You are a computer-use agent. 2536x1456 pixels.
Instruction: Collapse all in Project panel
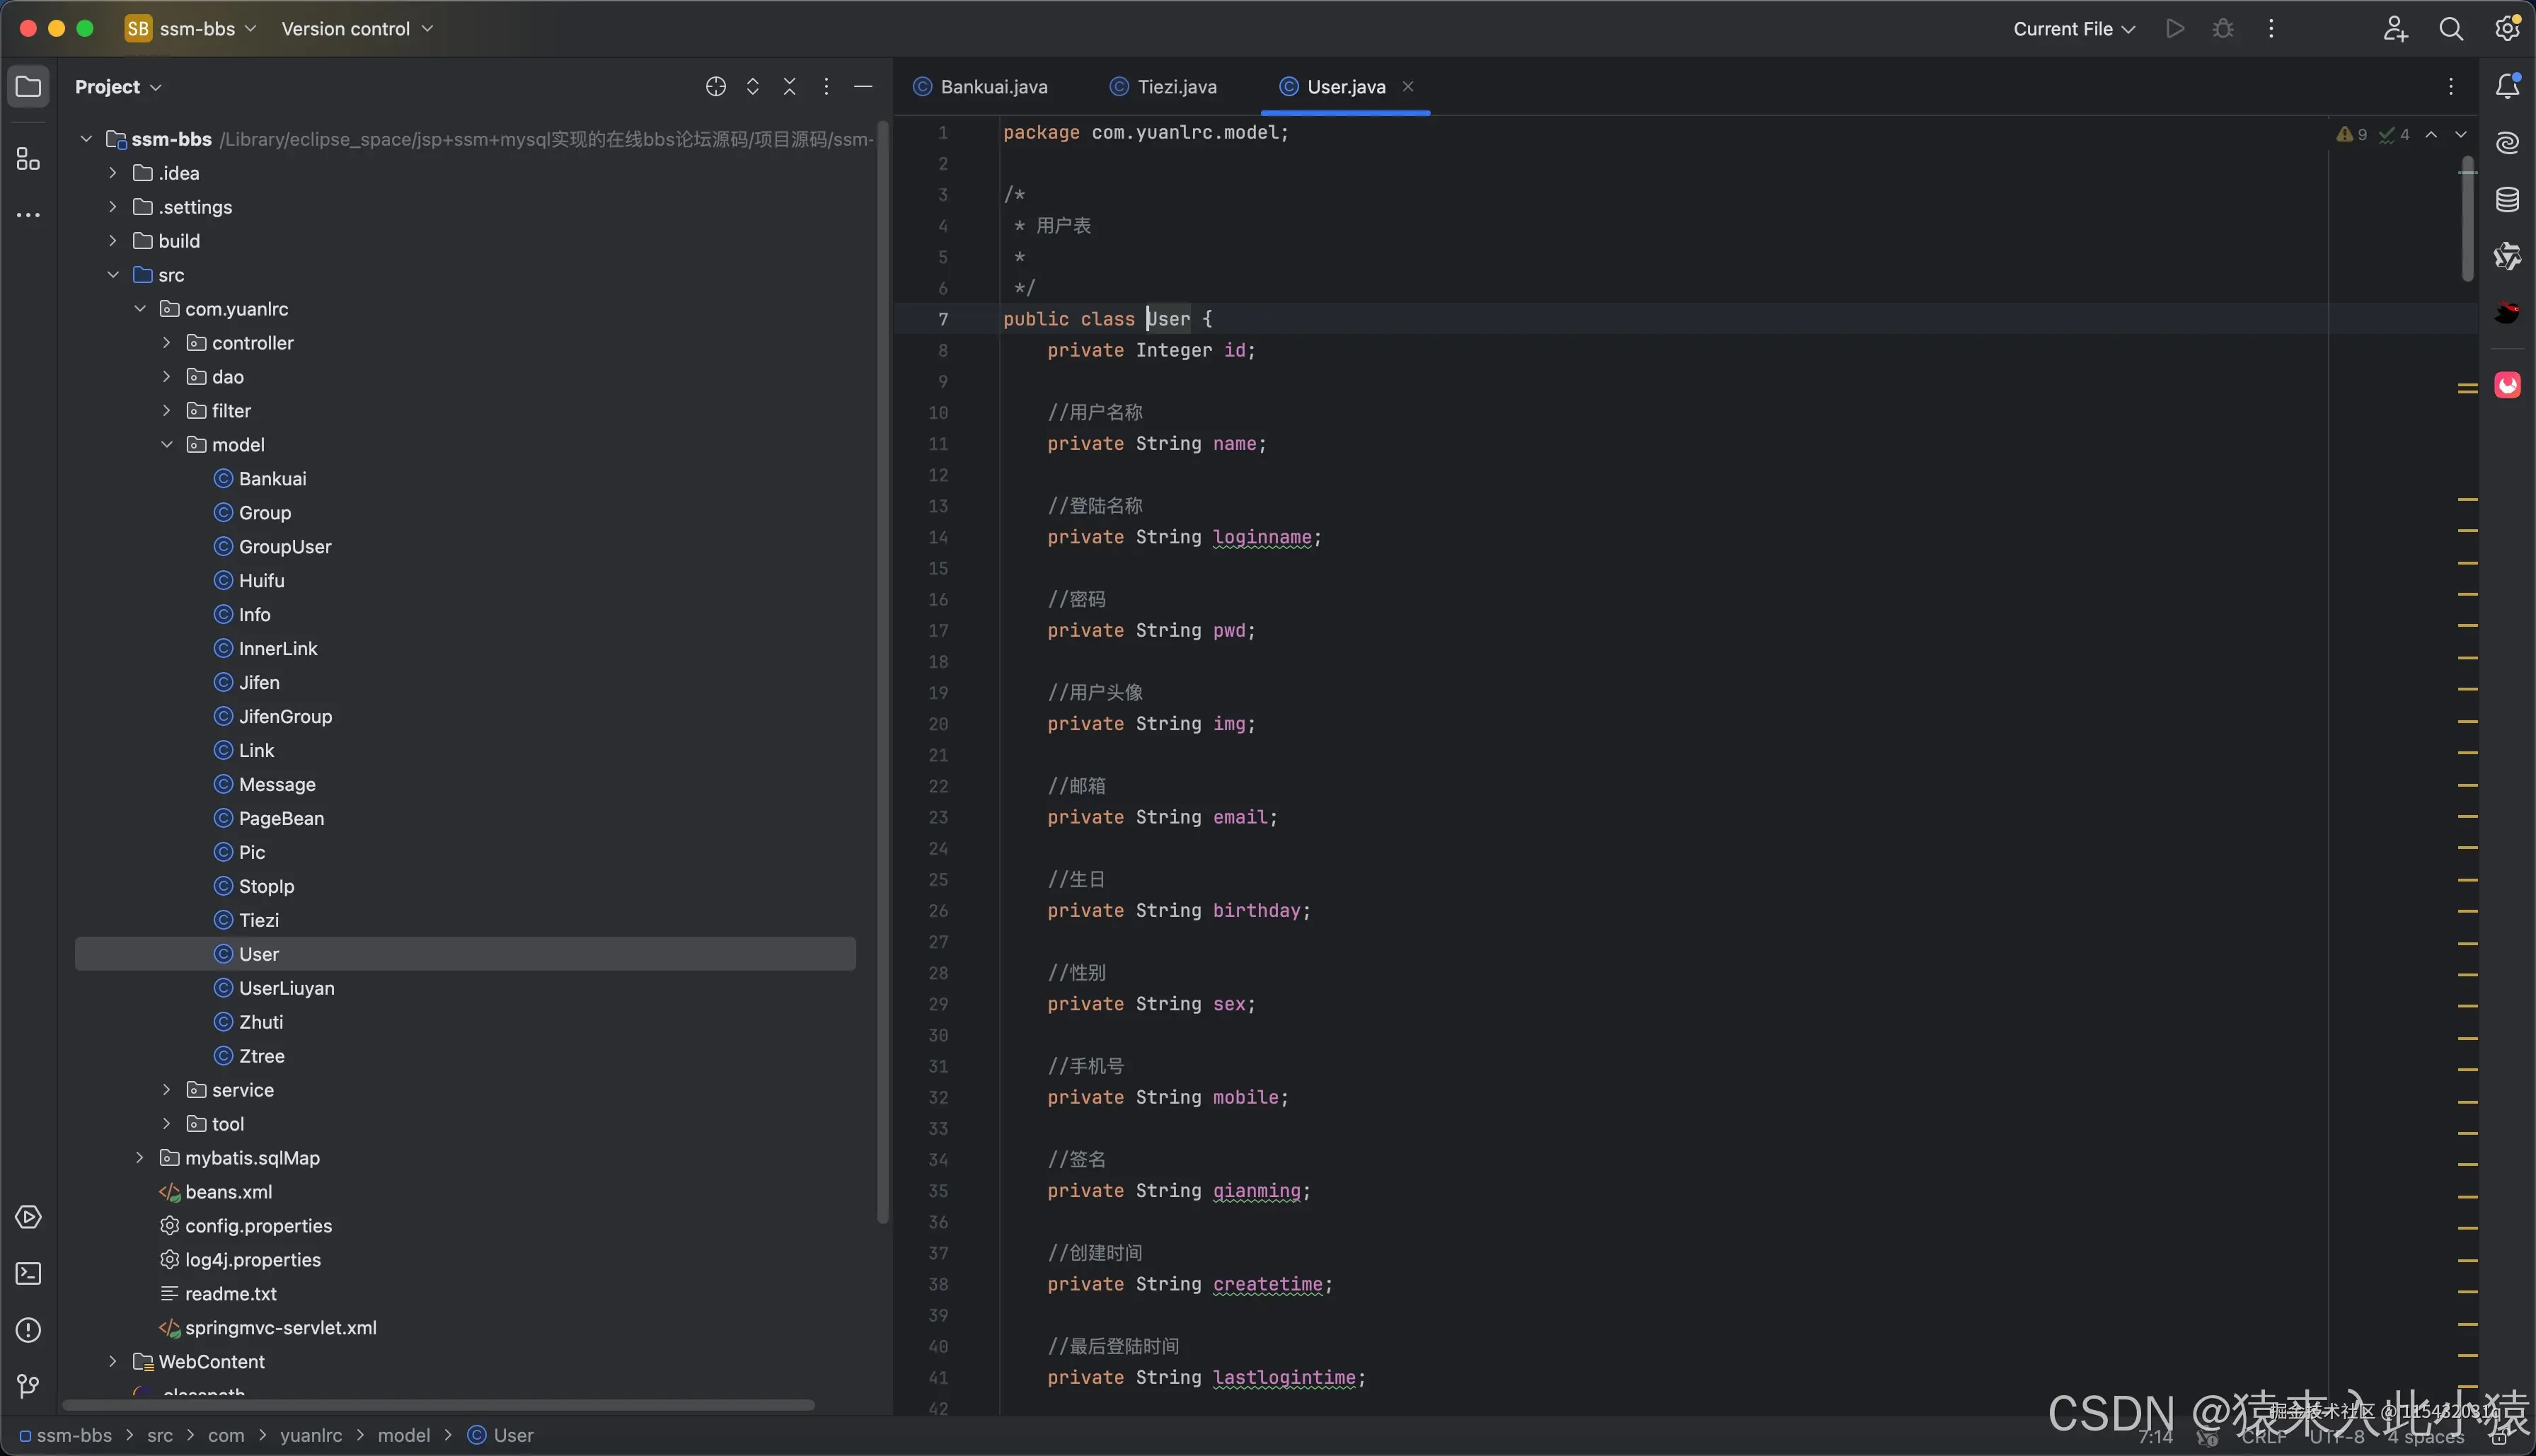pos(789,87)
